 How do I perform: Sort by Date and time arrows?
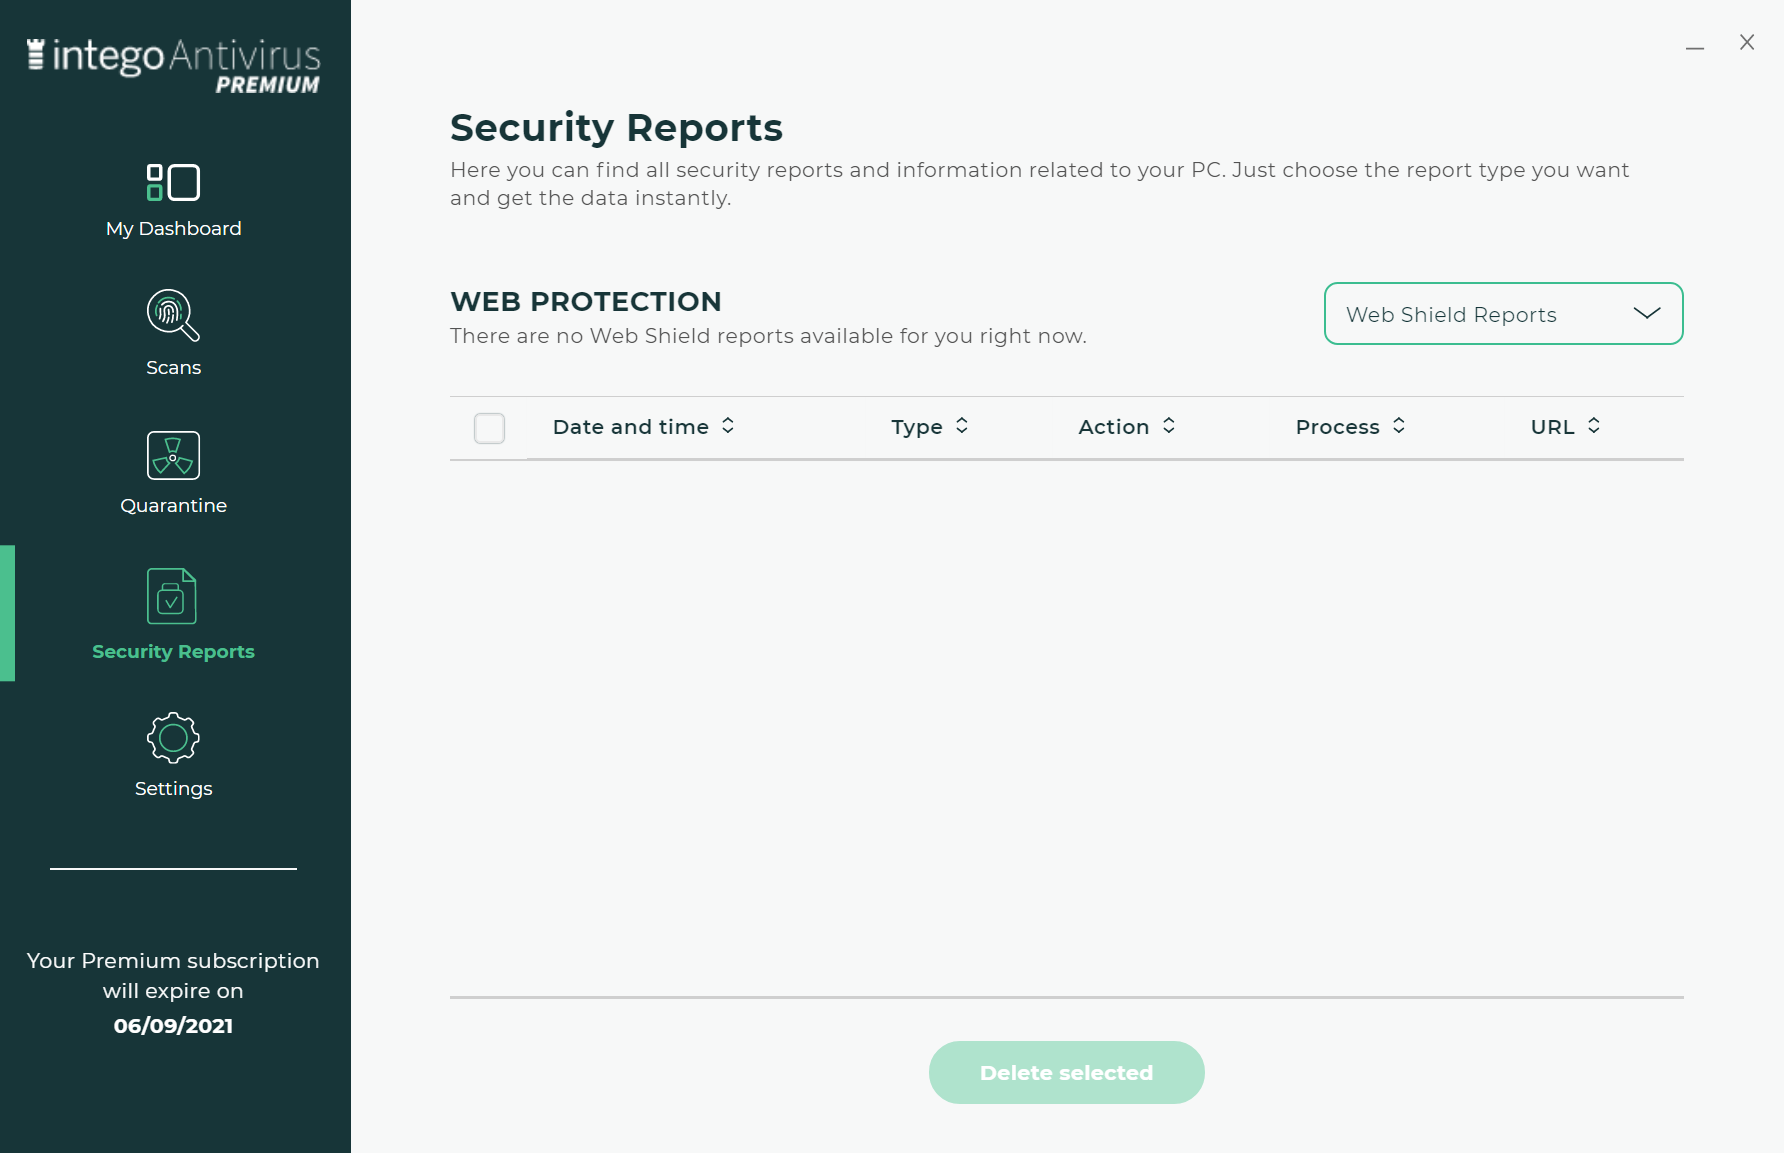[x=728, y=426]
